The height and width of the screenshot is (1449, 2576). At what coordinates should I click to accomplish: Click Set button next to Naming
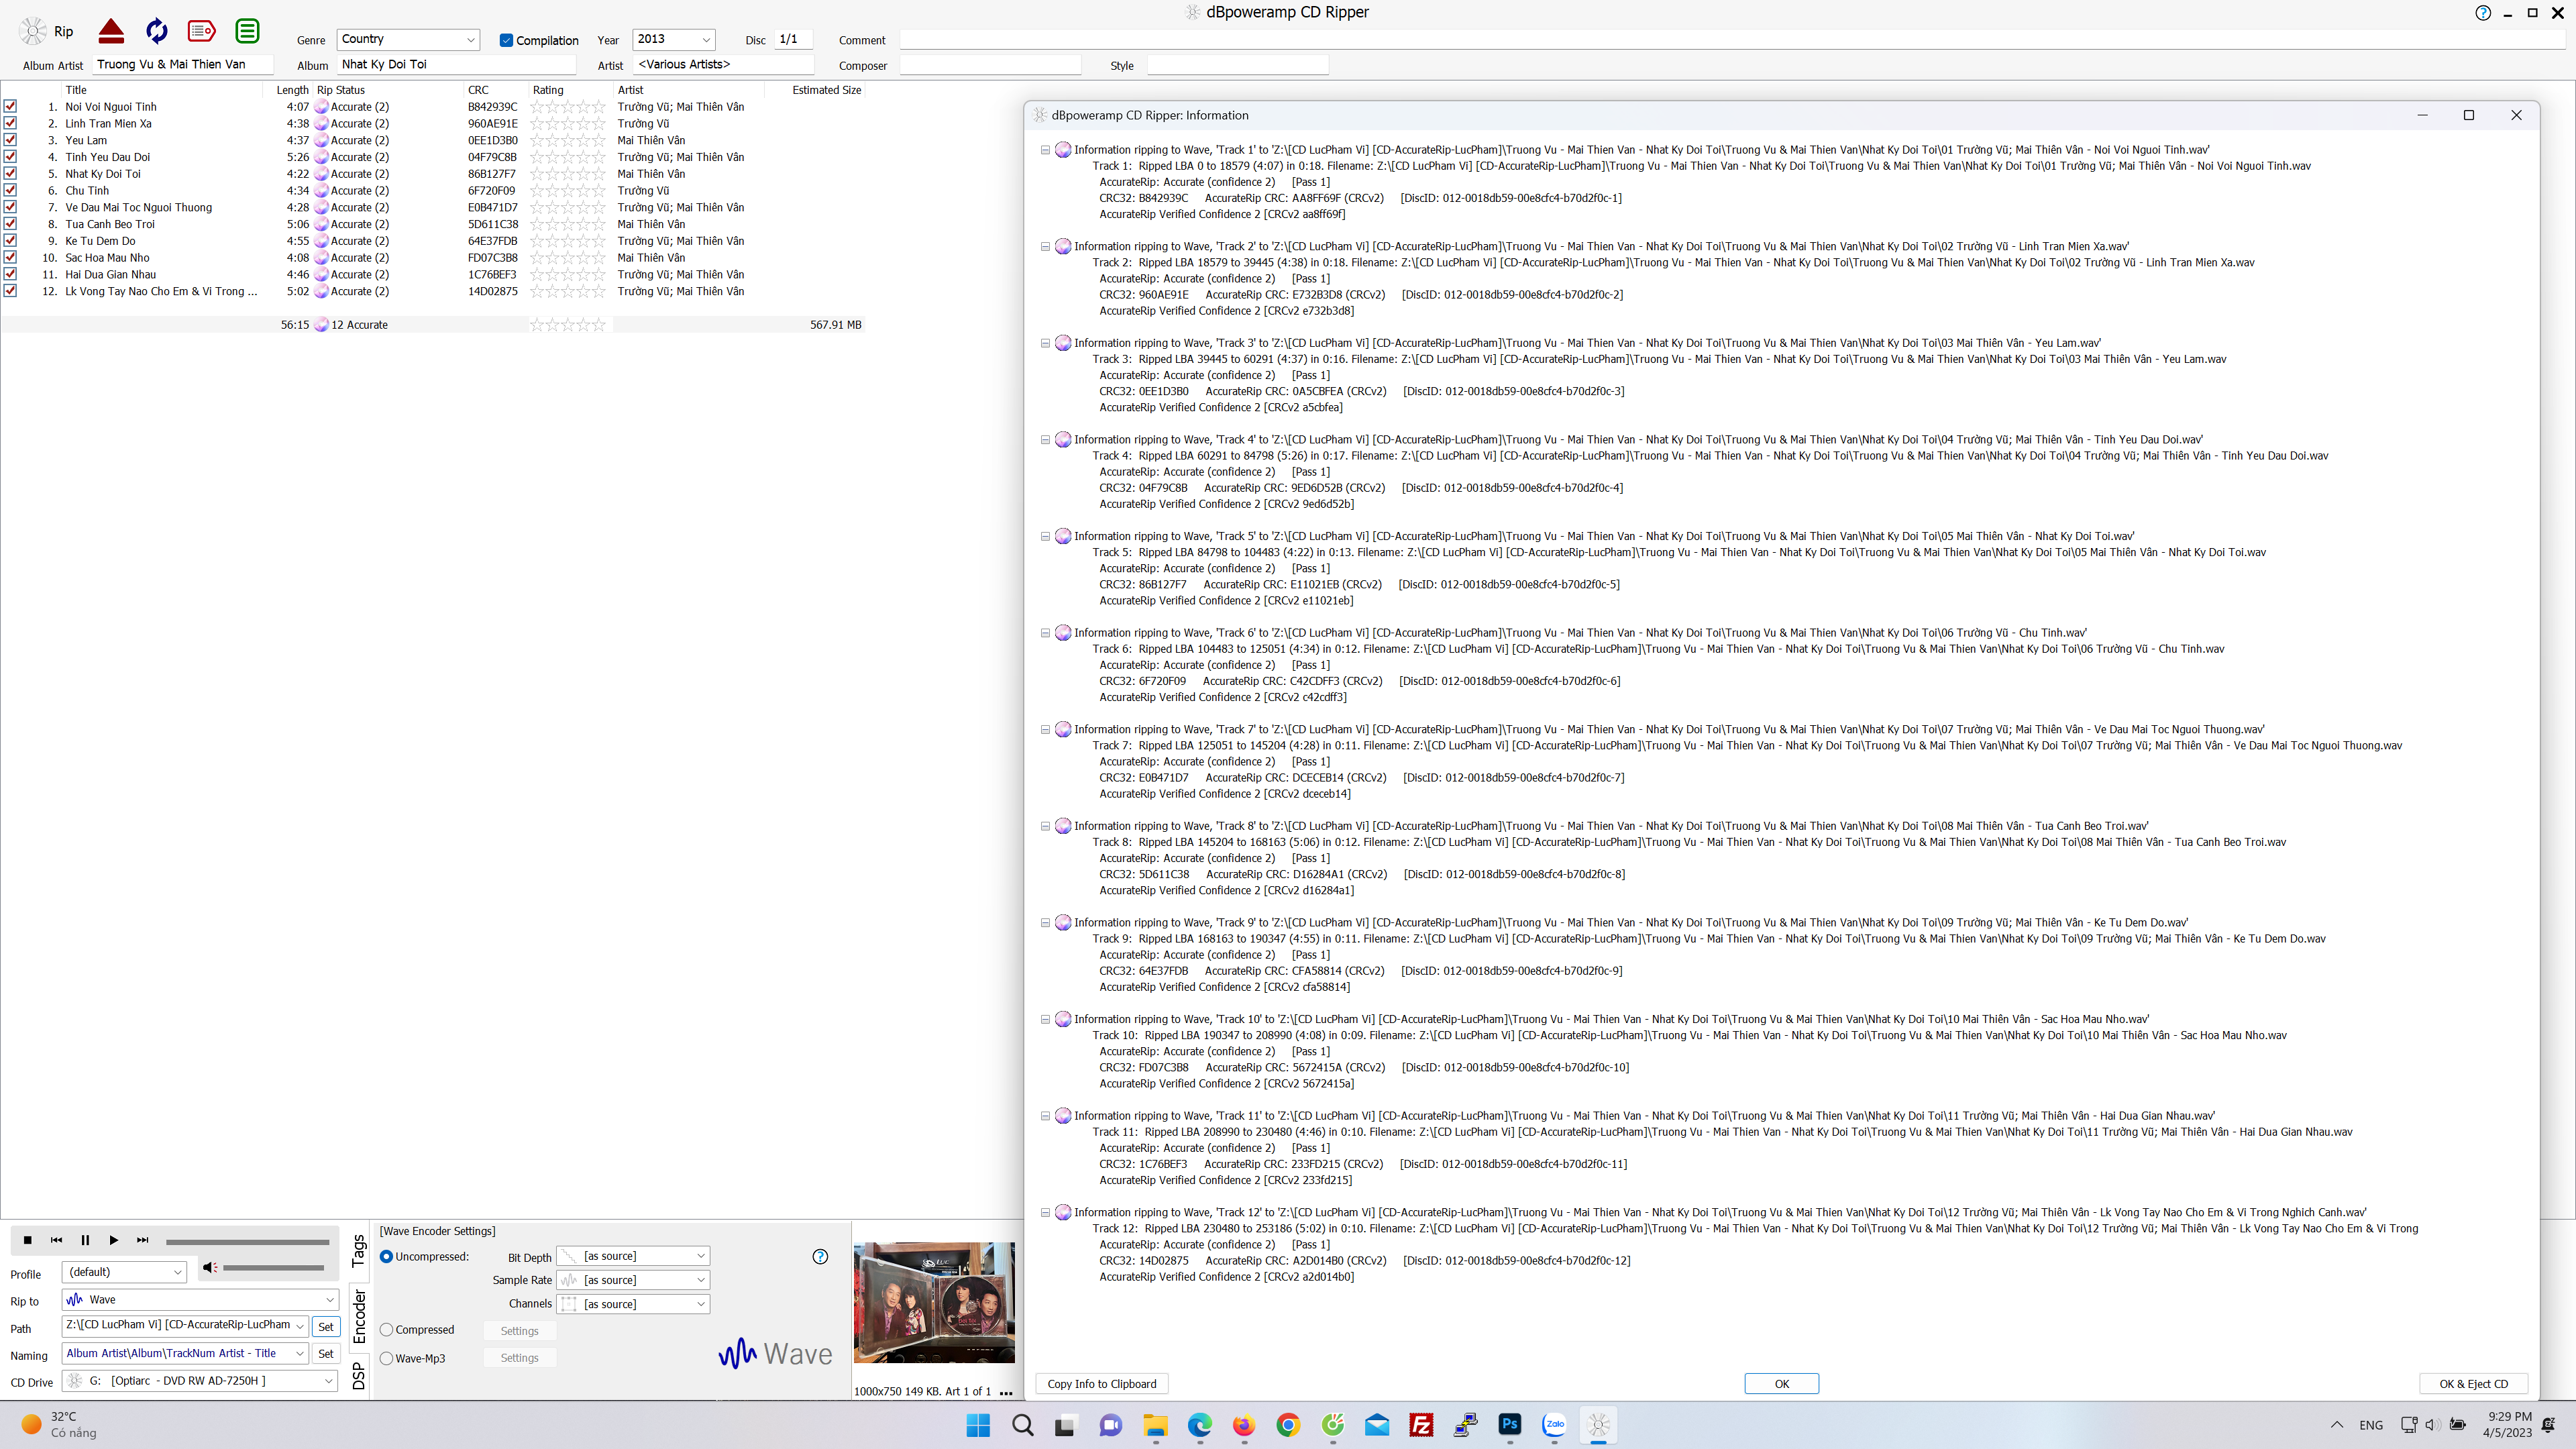pos(326,1354)
